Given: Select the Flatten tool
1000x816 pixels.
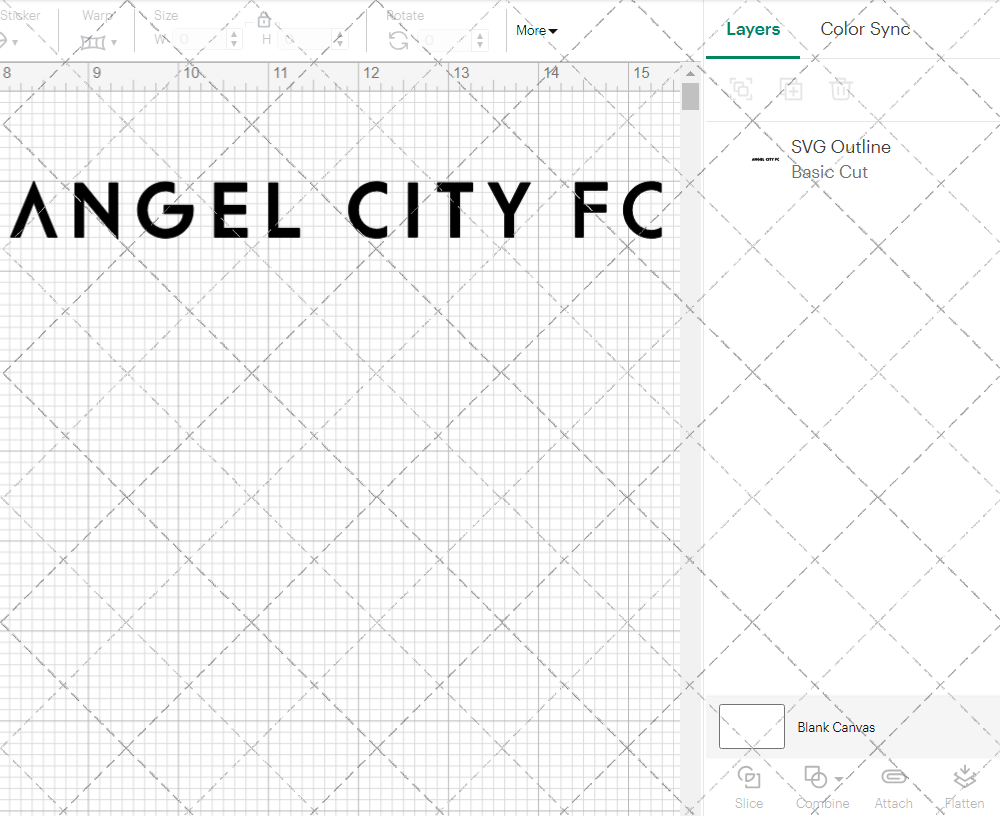Looking at the screenshot, I should (964, 786).
